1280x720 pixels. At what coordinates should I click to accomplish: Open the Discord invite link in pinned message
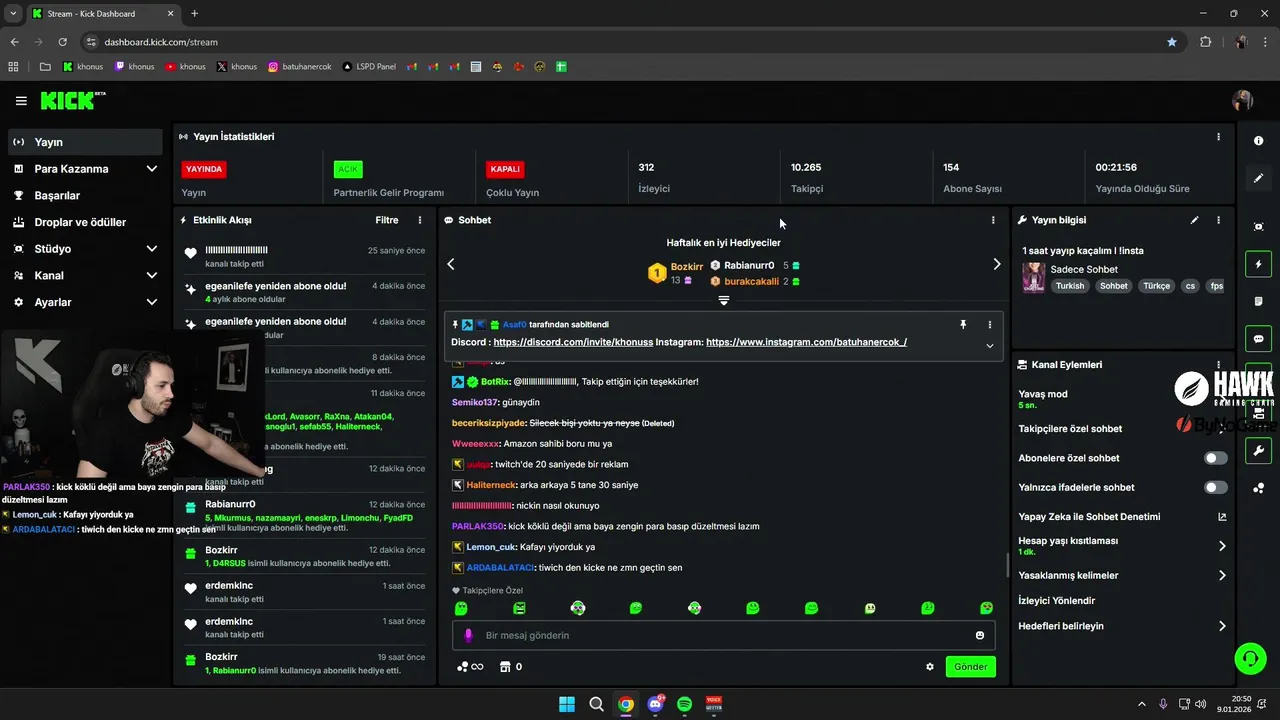[x=572, y=342]
